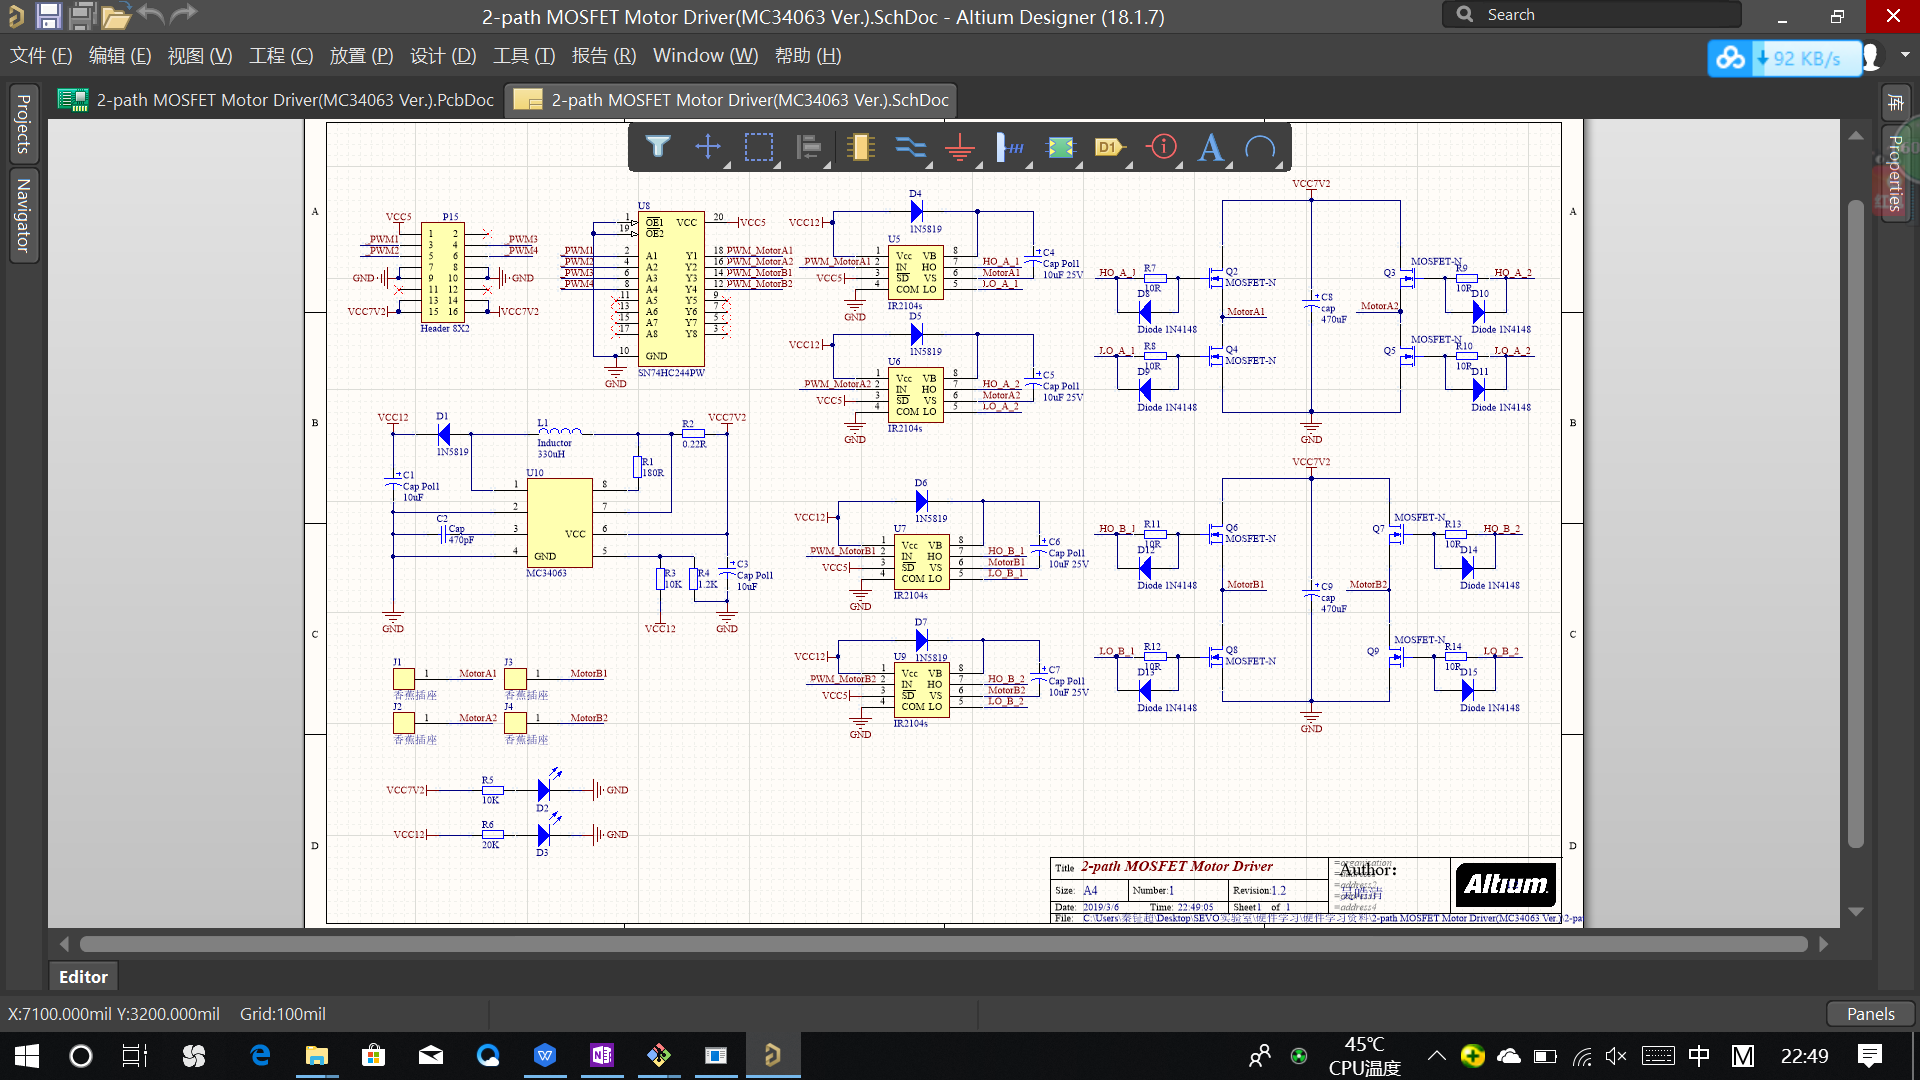The height and width of the screenshot is (1080, 1920).
Task: Expand the Navigator side panel
Action: (23, 215)
